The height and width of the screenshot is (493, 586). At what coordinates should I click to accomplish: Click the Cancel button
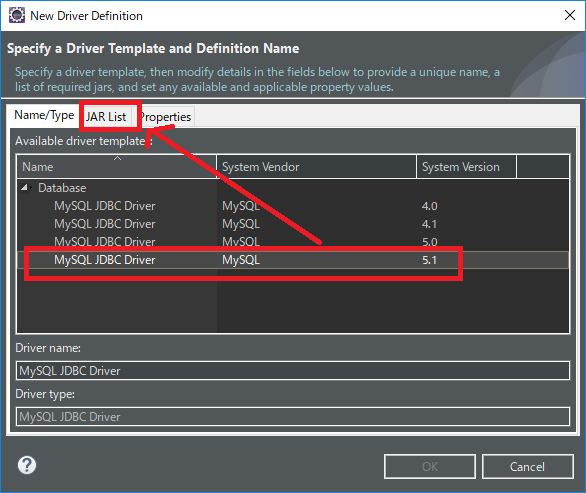pos(527,466)
